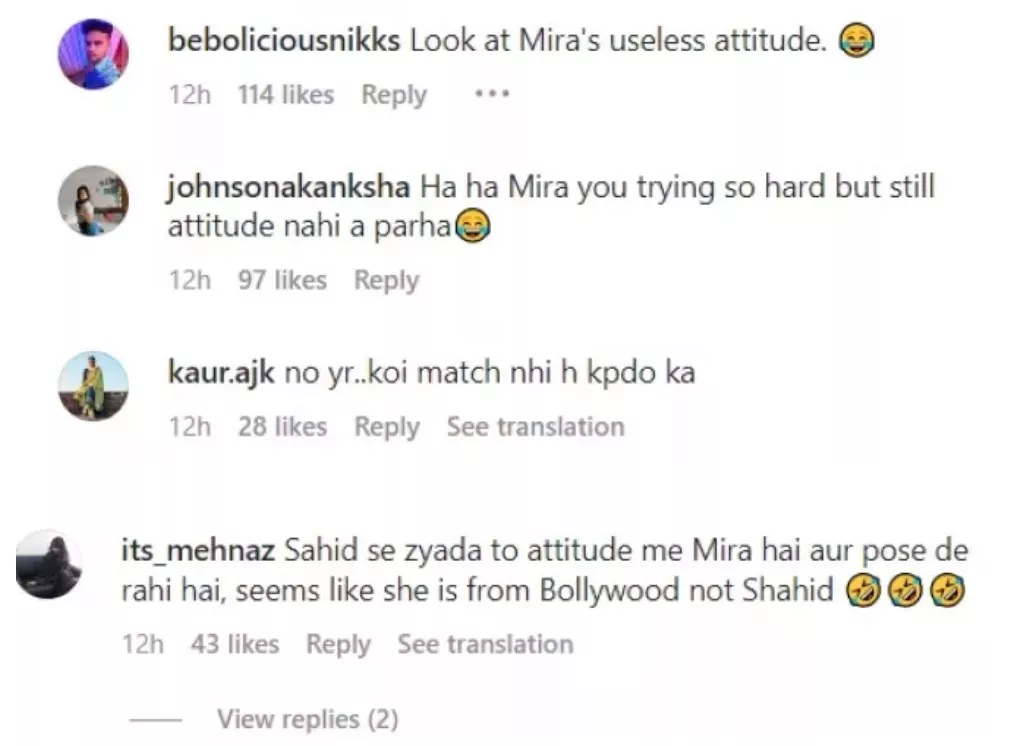Expand View replies (2)
Viewport: 1017px width, 746px height.
307,719
